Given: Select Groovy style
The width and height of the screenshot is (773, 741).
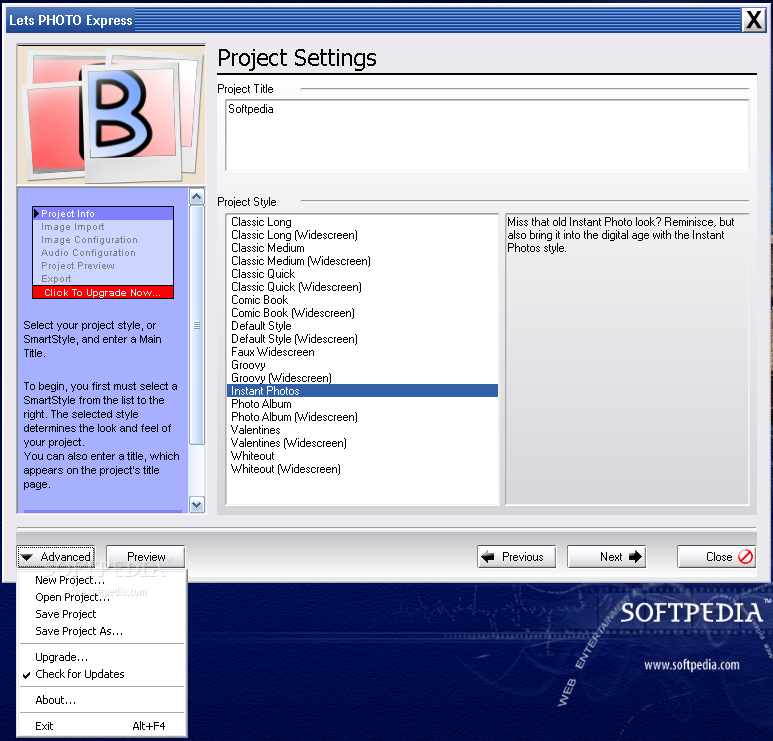Looking at the screenshot, I should point(362,365).
